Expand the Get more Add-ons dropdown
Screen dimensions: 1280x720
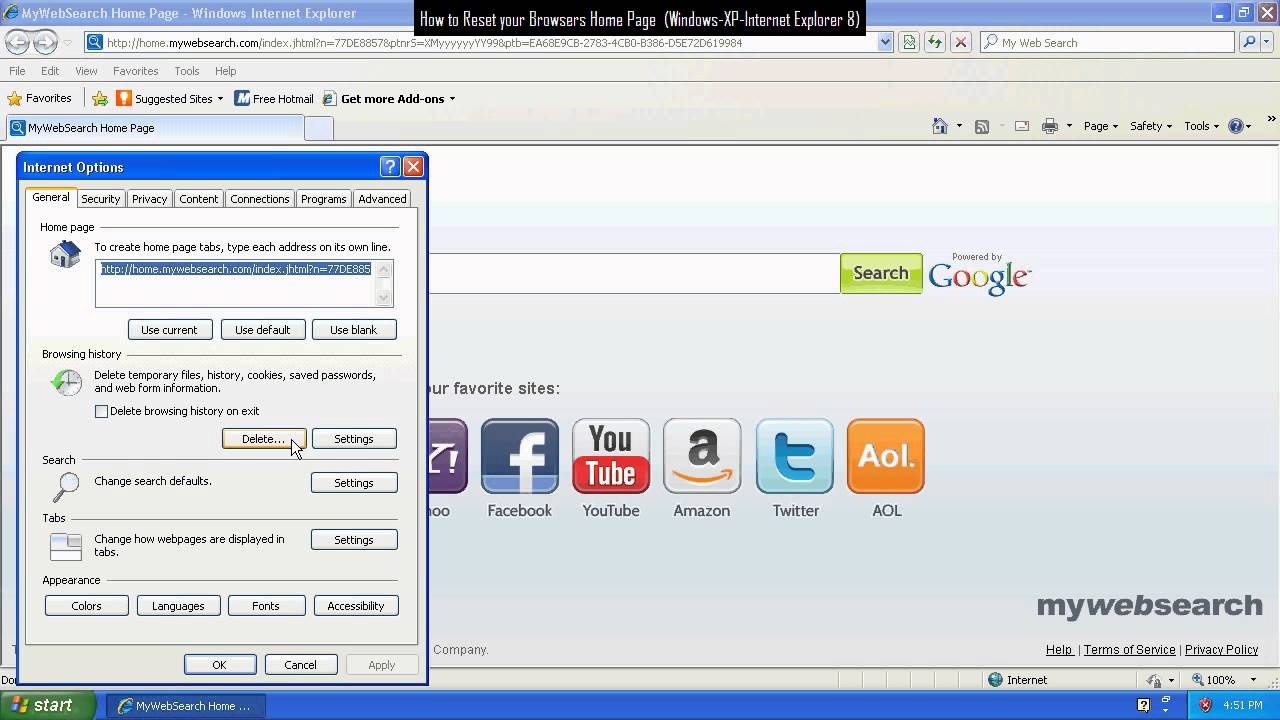pos(452,99)
